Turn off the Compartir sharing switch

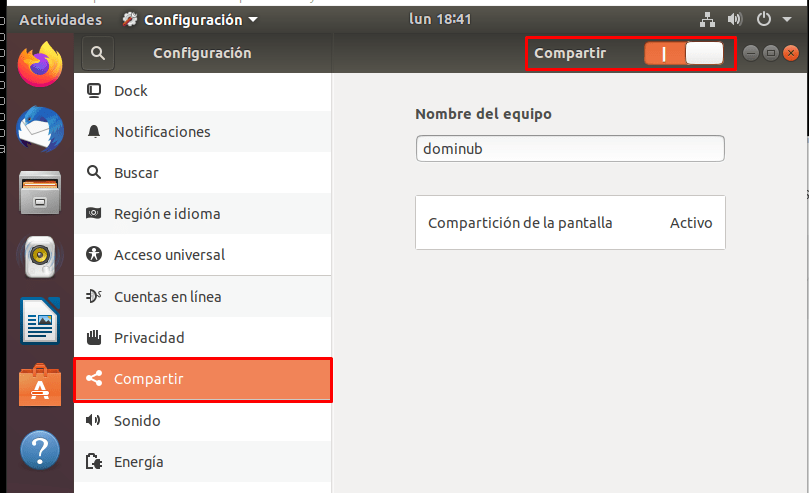[684, 53]
